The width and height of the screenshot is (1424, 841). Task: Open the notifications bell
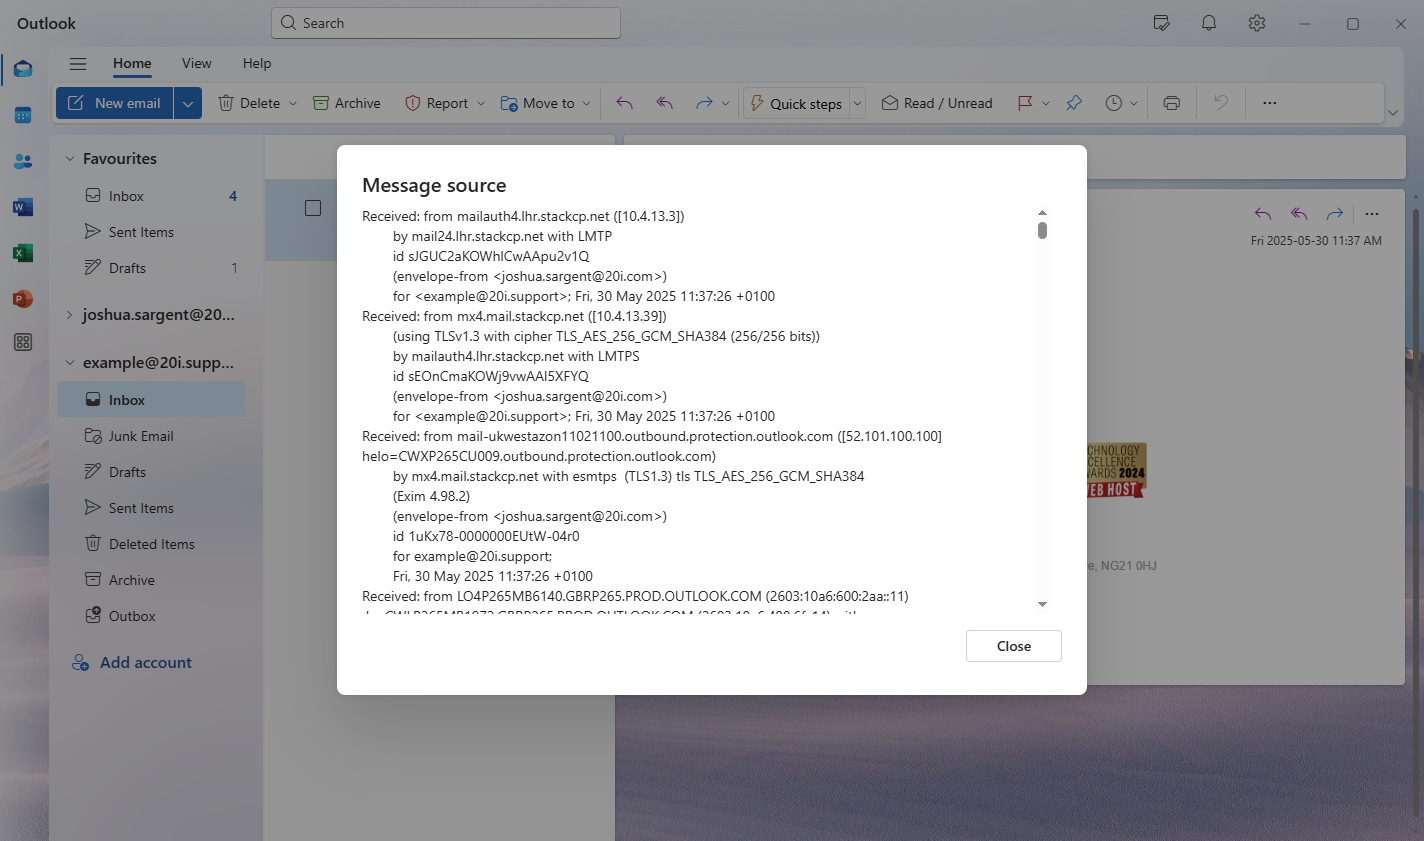coord(1209,23)
